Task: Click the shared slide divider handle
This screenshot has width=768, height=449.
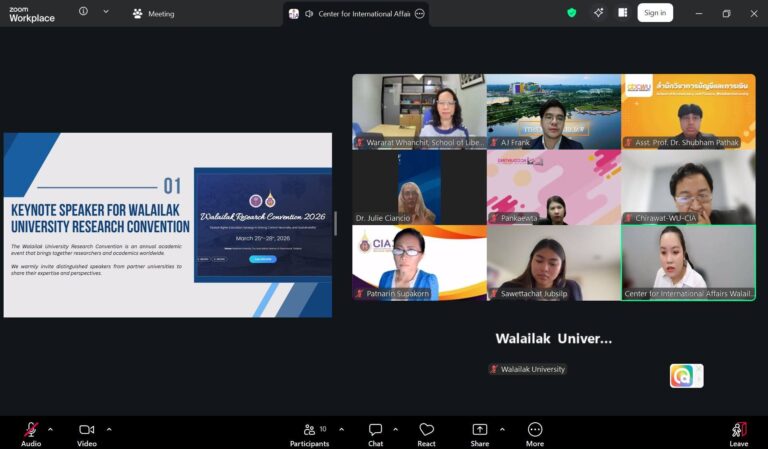Action: click(x=336, y=224)
